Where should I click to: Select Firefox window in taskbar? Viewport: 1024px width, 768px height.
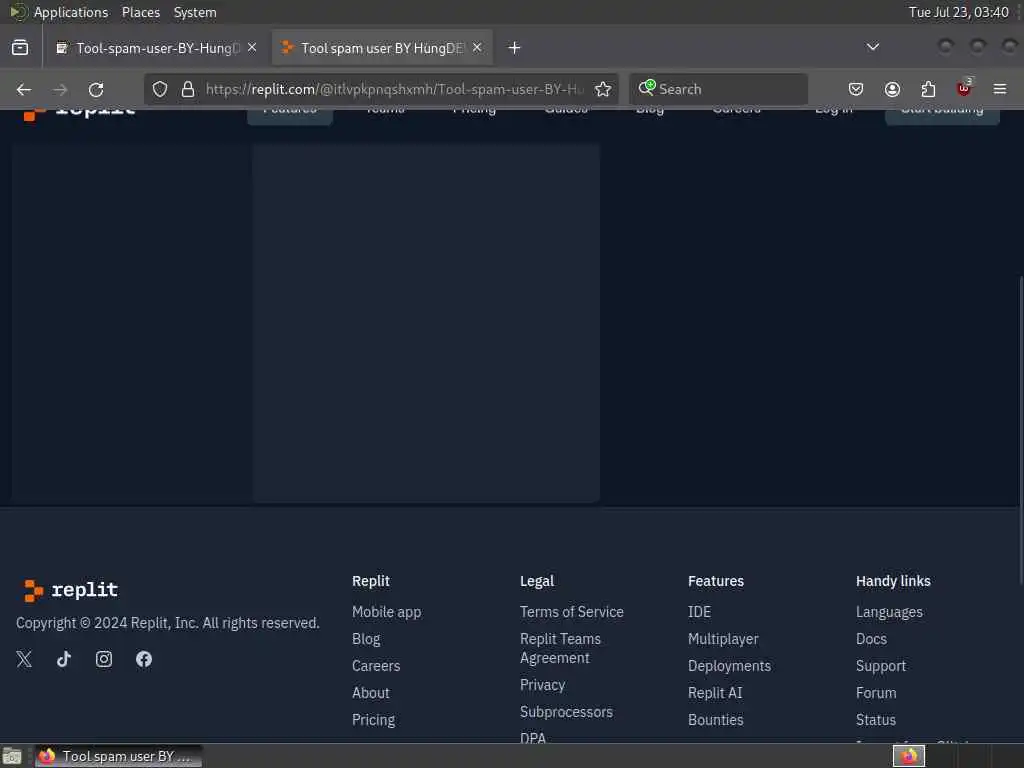(118, 756)
